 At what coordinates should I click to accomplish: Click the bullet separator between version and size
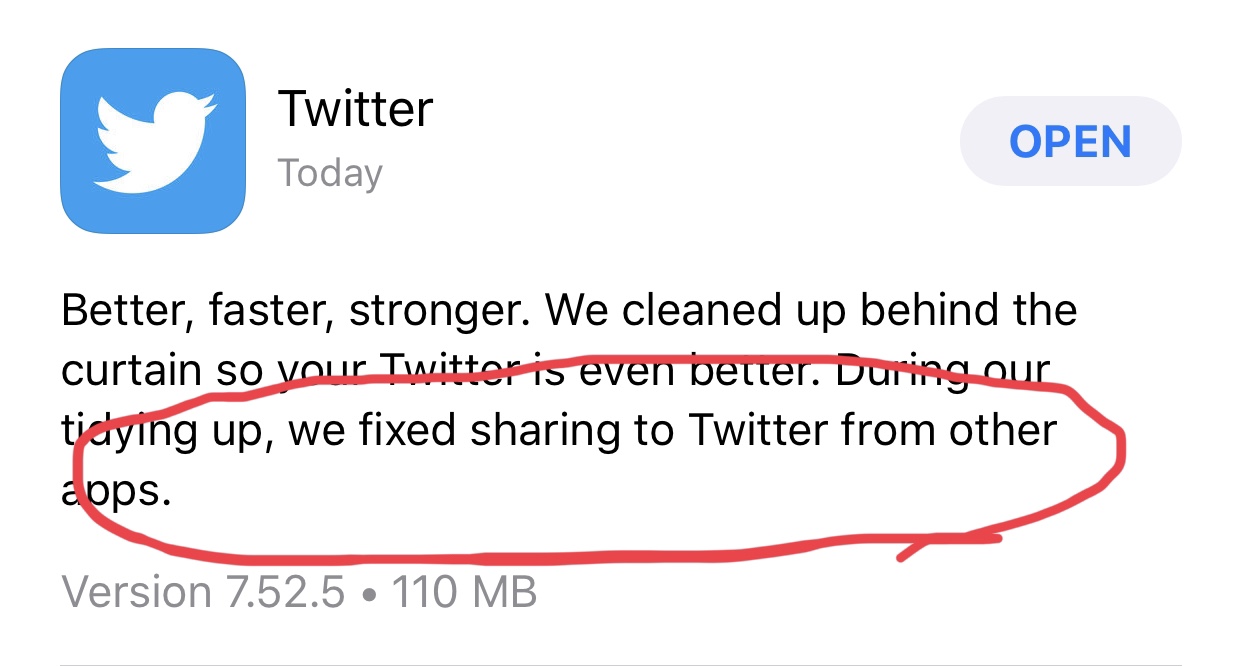(x=368, y=593)
